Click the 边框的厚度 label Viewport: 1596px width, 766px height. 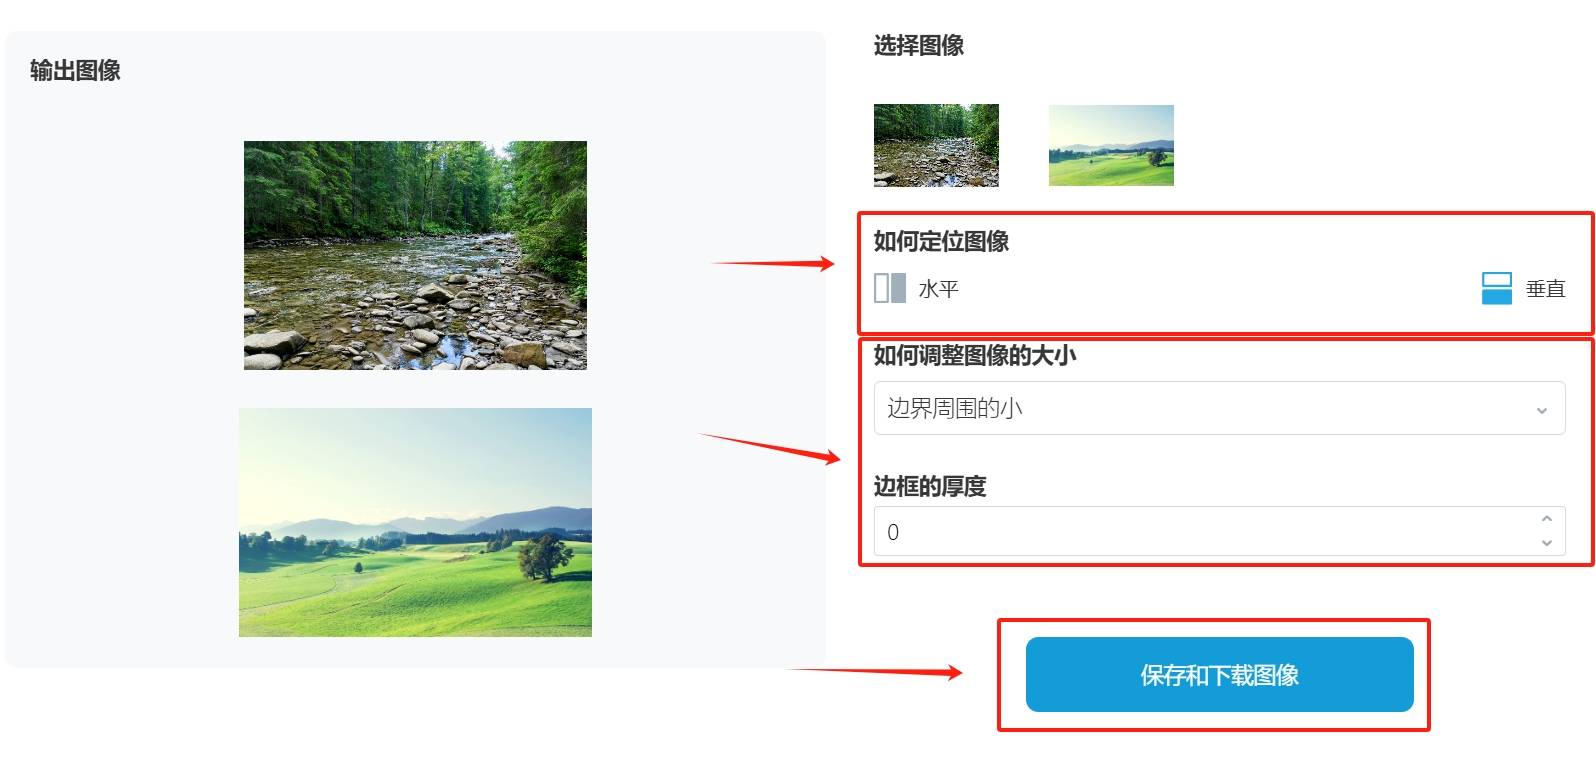(x=930, y=486)
